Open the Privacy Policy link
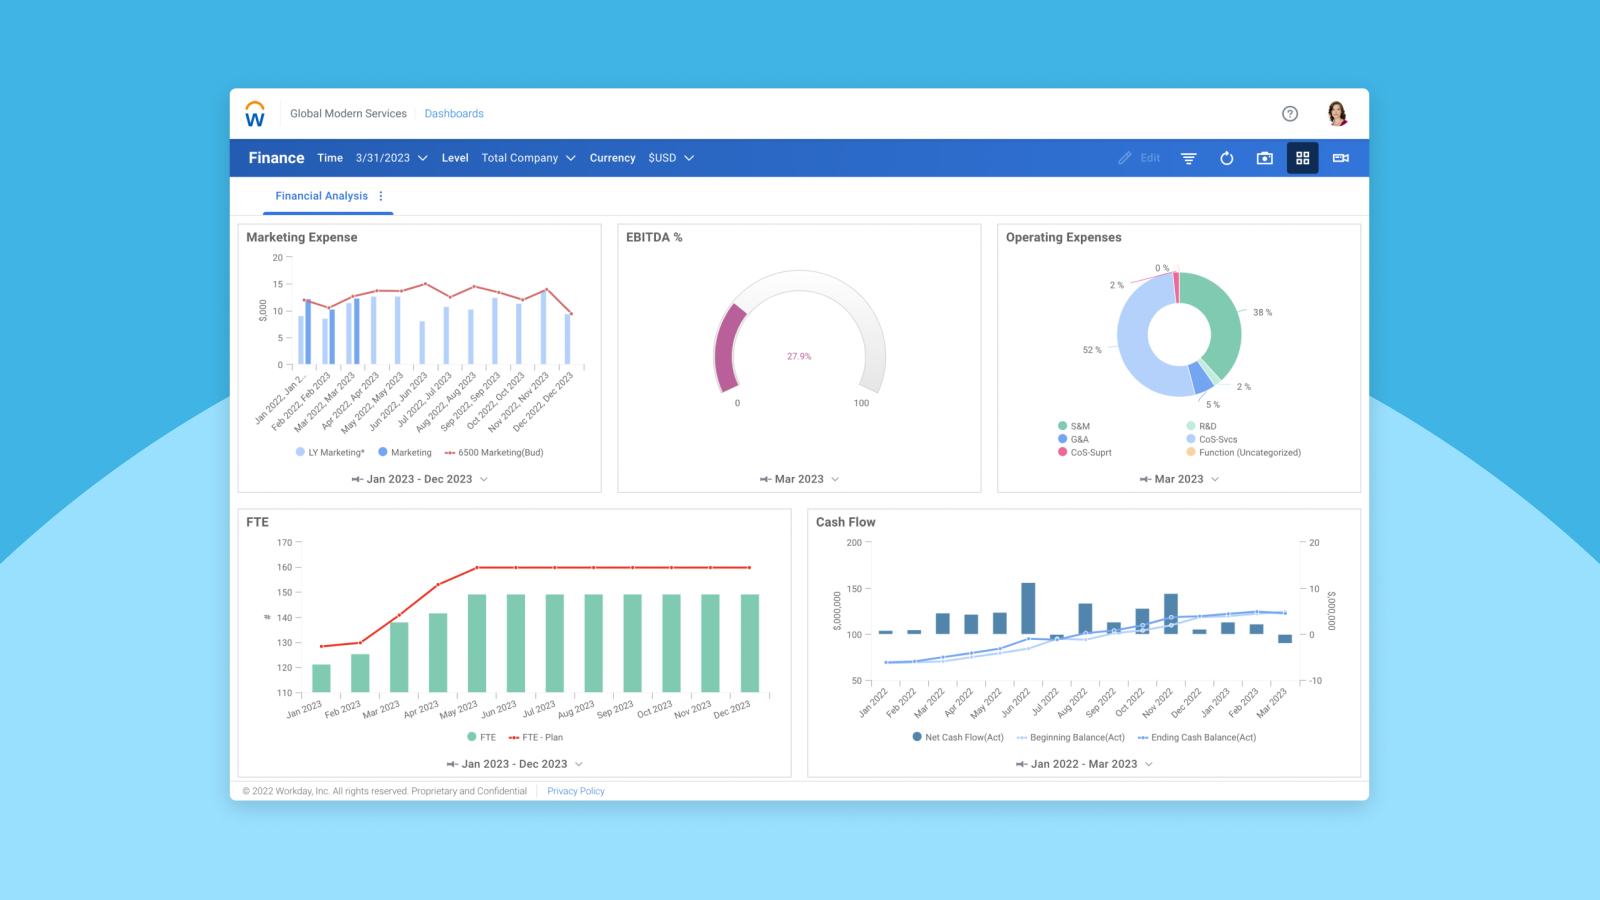 (x=575, y=791)
